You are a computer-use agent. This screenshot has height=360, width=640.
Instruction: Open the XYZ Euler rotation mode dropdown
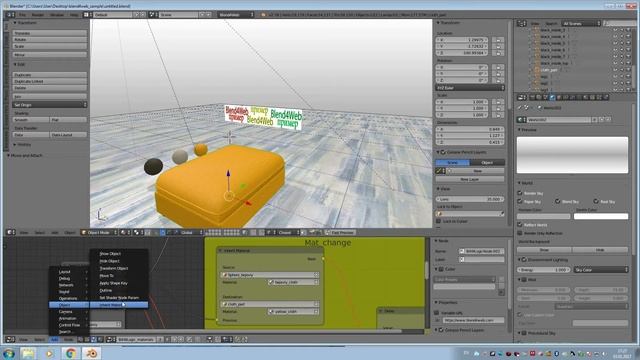[x=470, y=88]
